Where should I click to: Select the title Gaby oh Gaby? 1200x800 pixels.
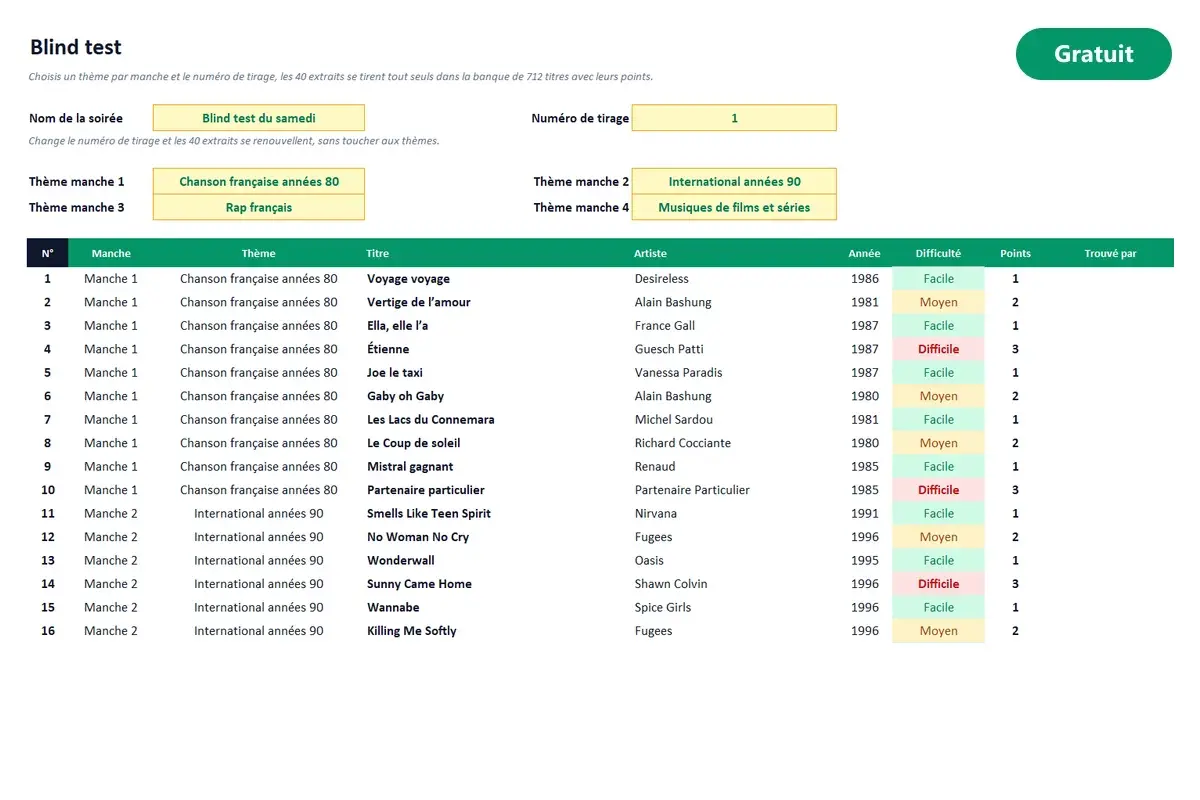pyautogui.click(x=405, y=396)
